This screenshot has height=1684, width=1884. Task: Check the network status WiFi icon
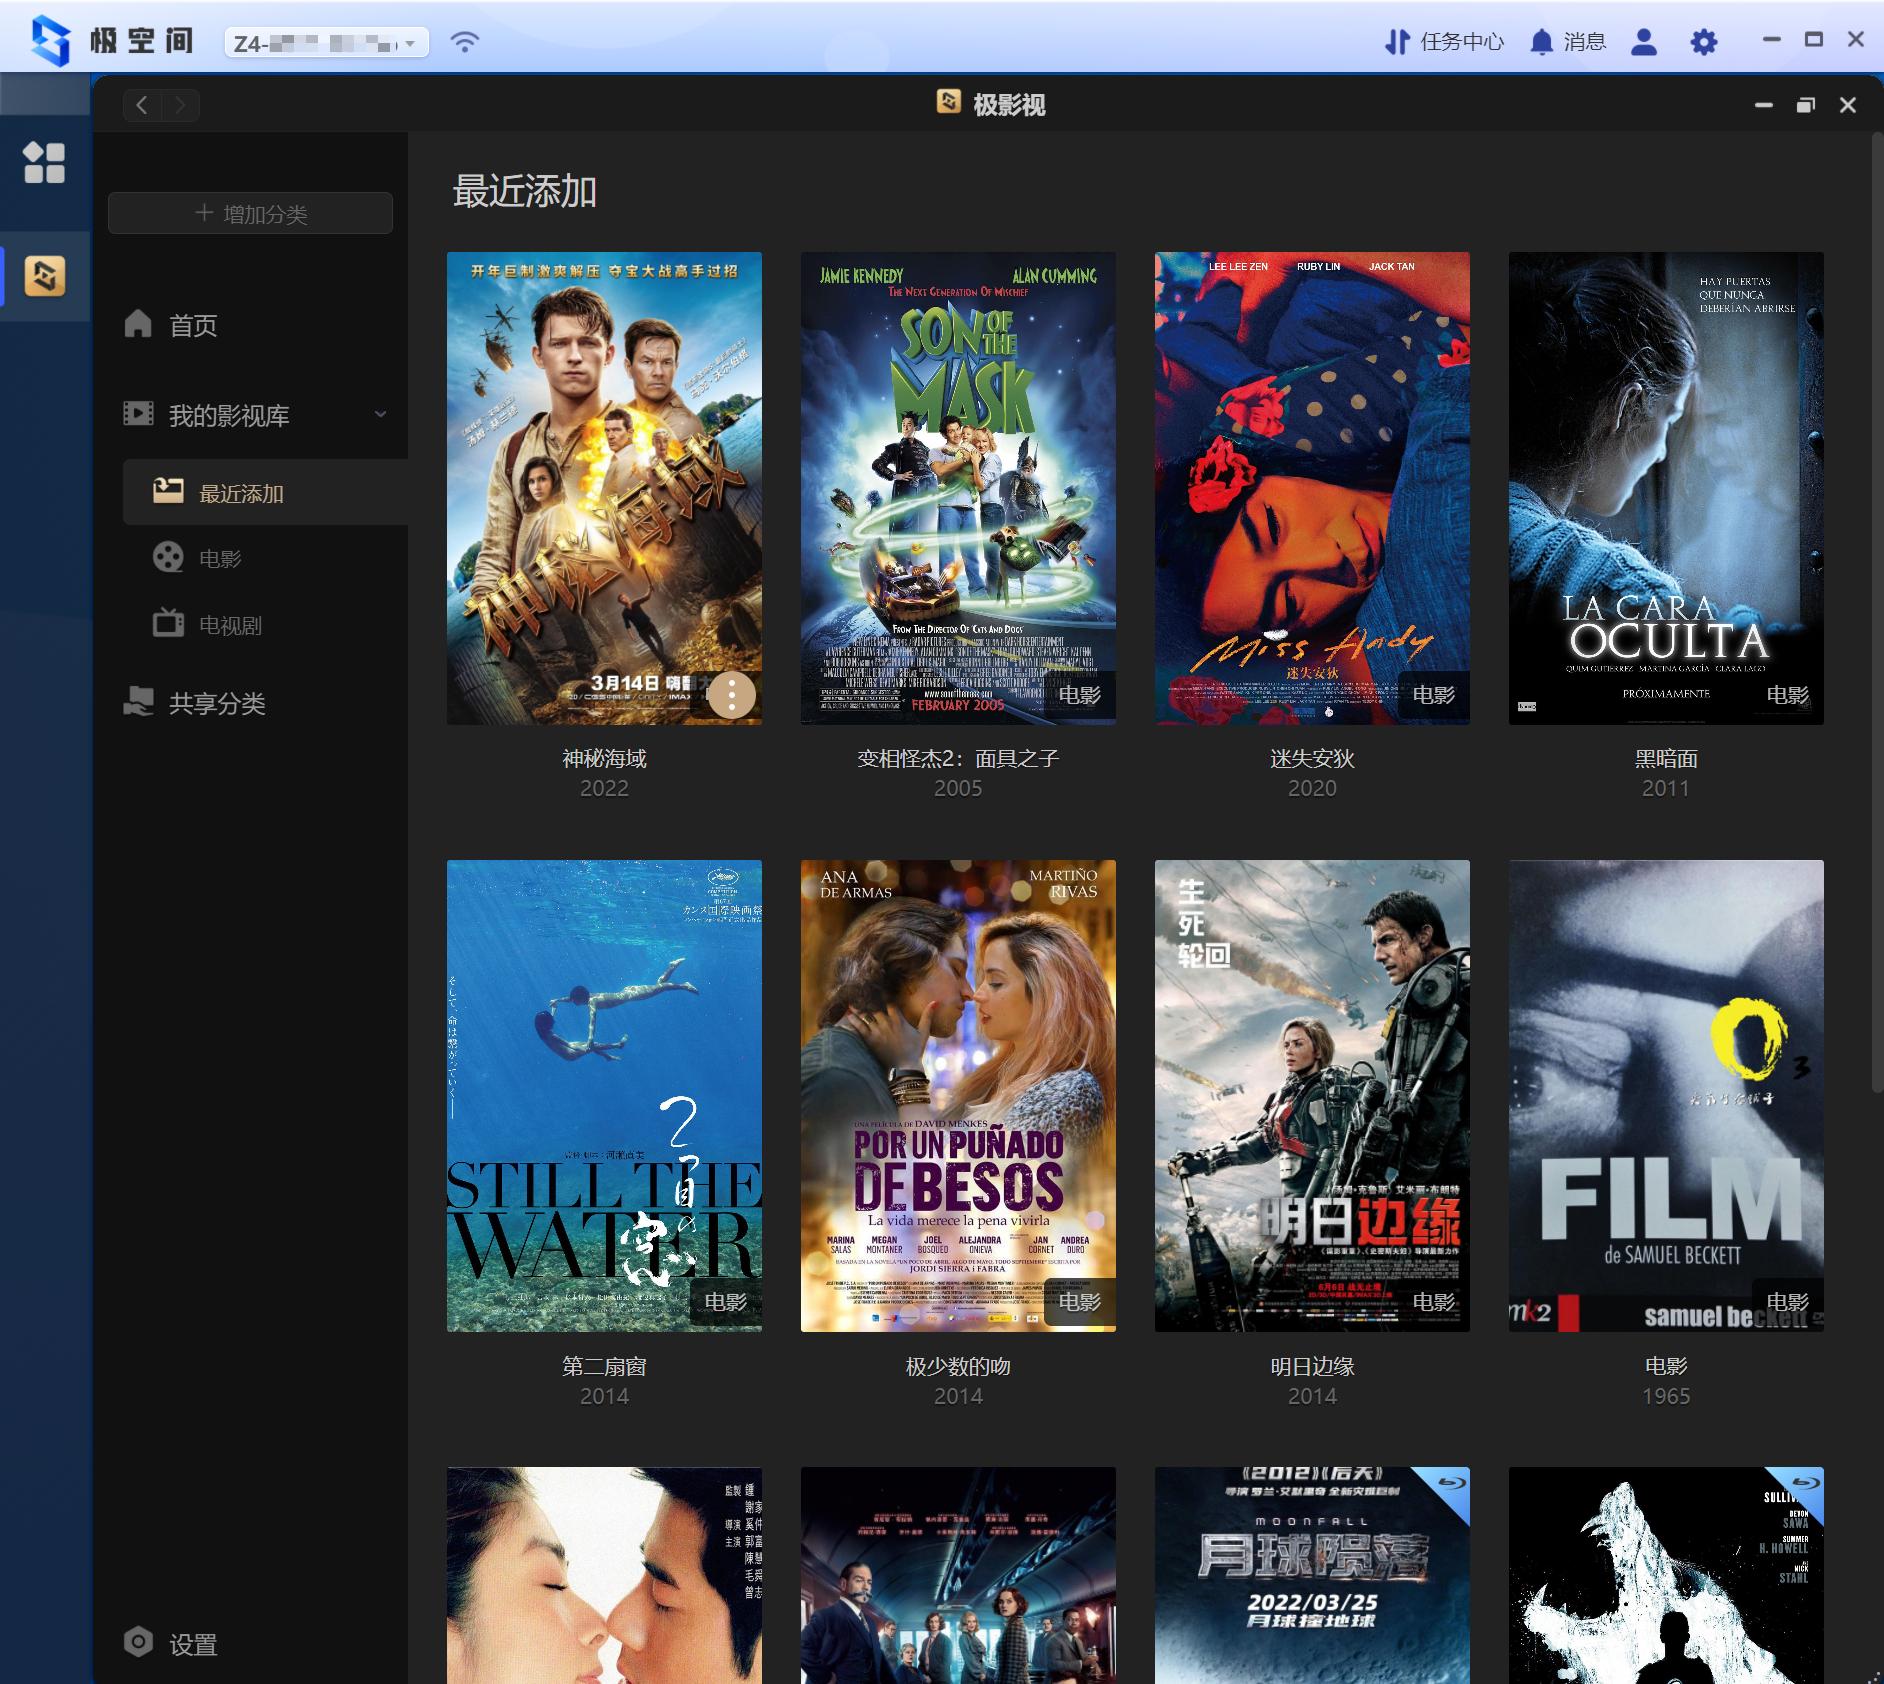point(464,41)
